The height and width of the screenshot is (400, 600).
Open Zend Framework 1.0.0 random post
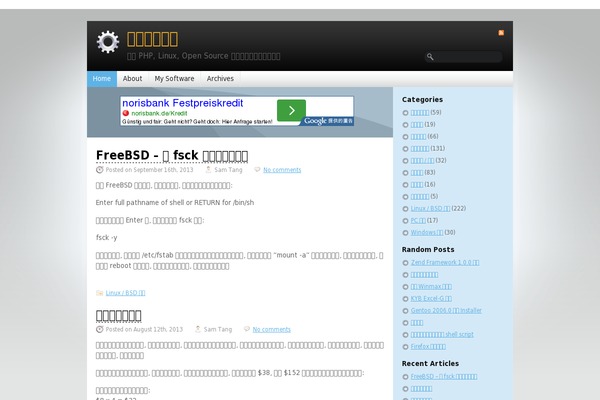pyautogui.click(x=445, y=263)
